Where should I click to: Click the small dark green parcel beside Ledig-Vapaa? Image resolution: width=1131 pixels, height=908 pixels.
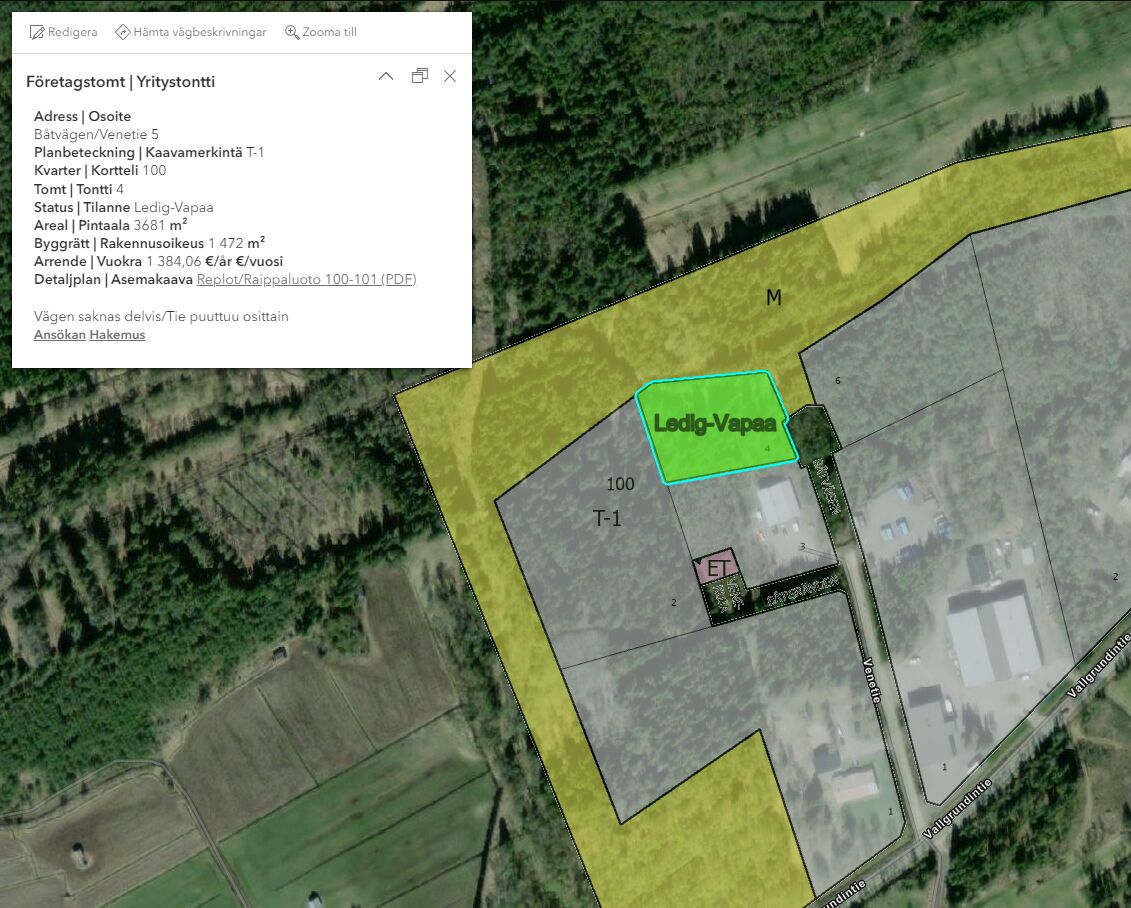click(x=813, y=428)
